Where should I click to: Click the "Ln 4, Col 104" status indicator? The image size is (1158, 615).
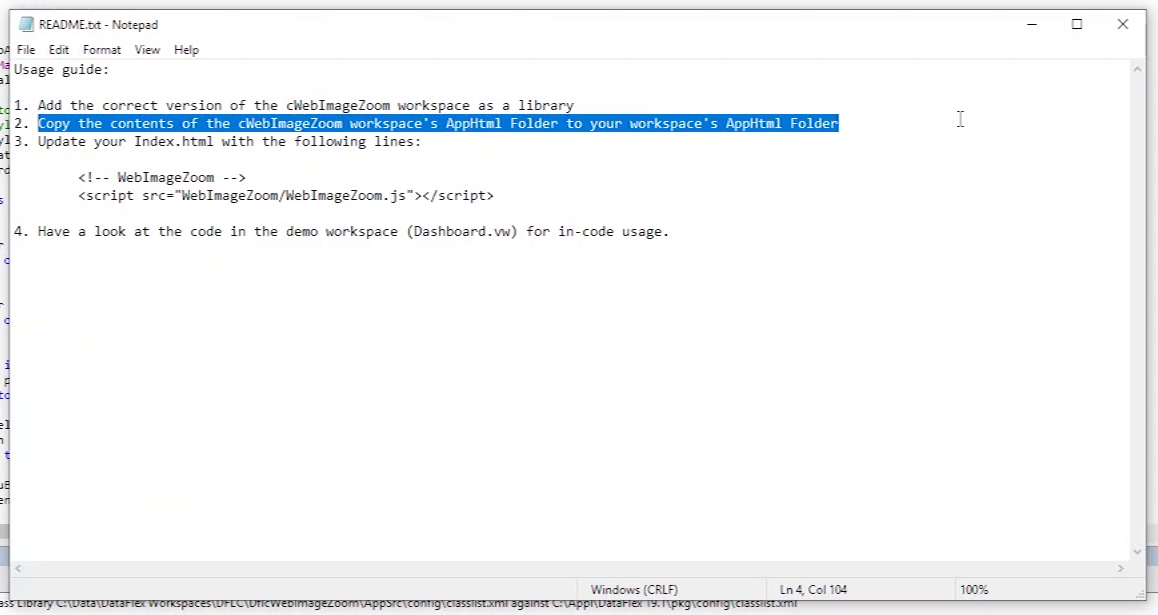[x=813, y=590]
